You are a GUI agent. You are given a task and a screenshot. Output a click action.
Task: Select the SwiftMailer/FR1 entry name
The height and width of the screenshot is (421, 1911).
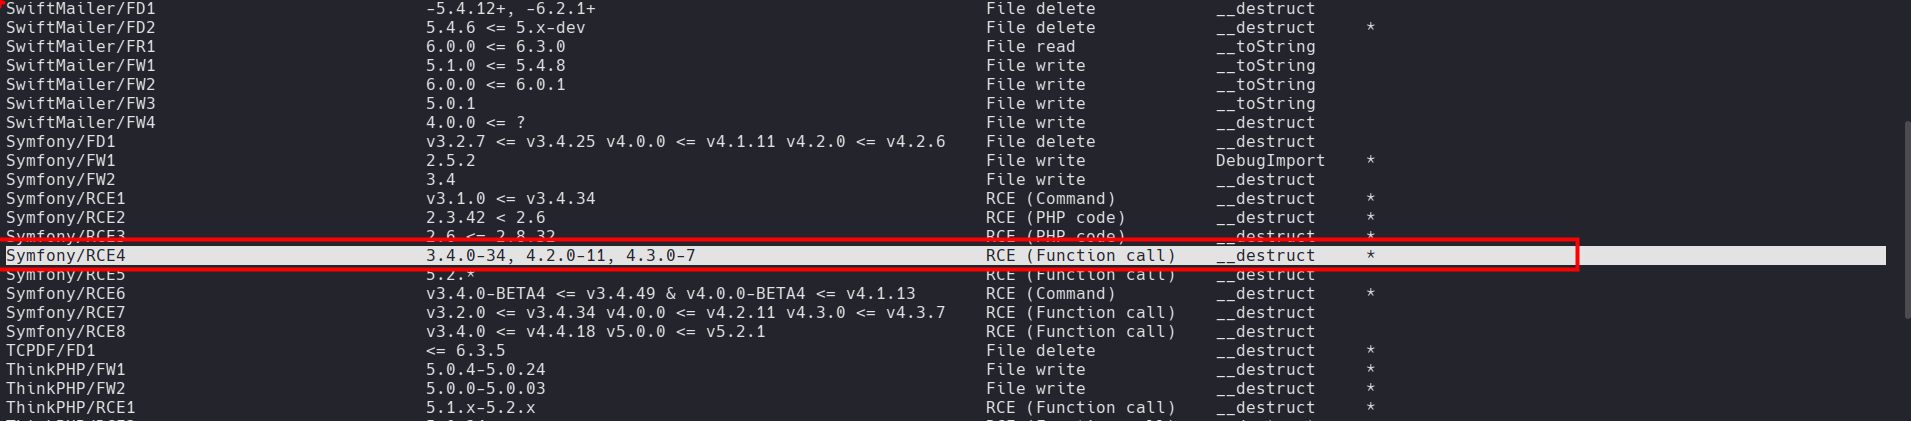tap(81, 47)
